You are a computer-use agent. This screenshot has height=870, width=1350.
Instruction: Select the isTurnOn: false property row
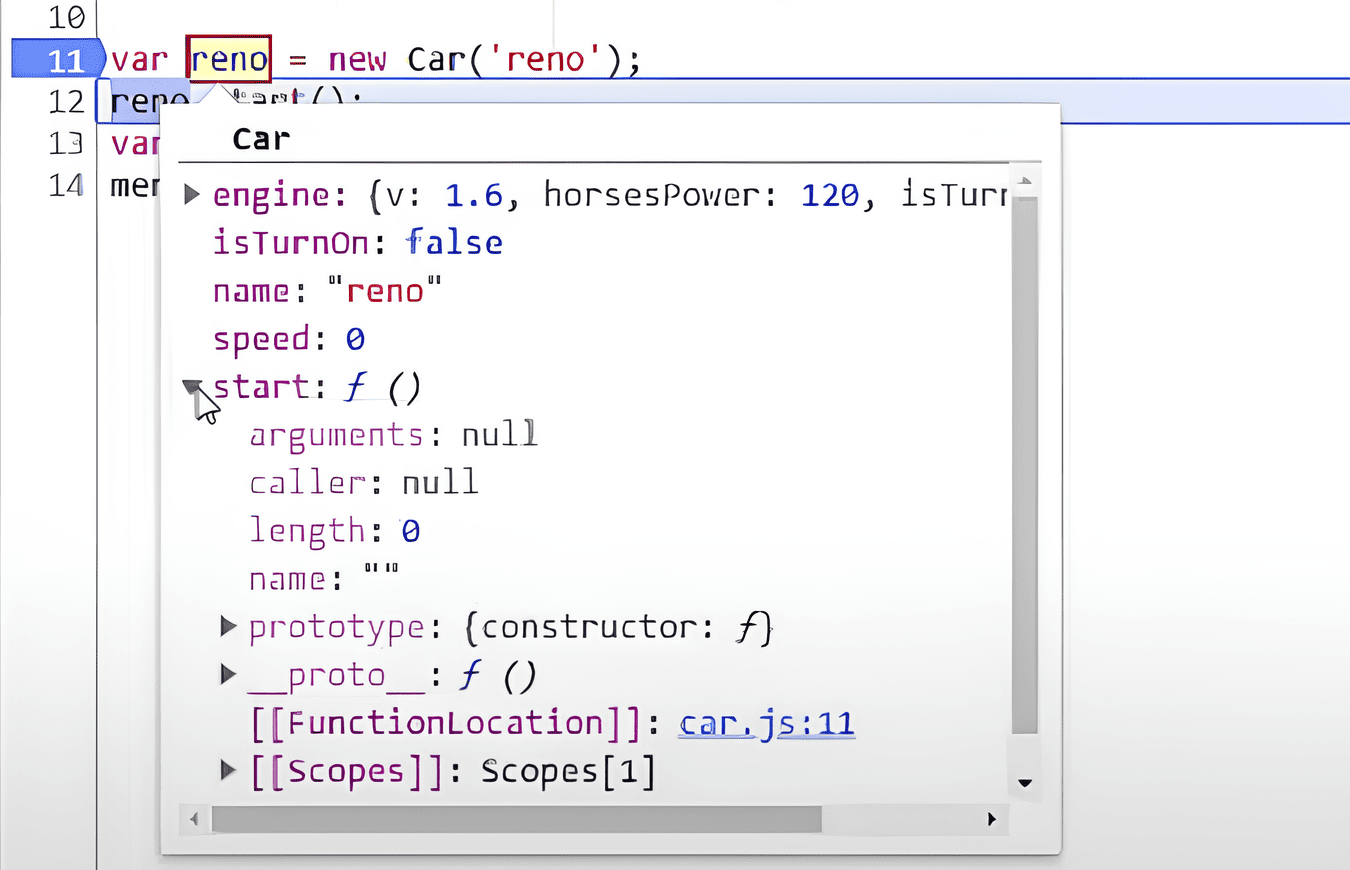click(357, 243)
